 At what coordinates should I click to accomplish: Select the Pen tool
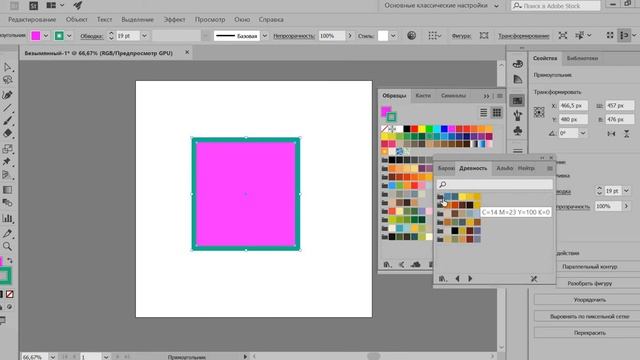(x=7, y=95)
